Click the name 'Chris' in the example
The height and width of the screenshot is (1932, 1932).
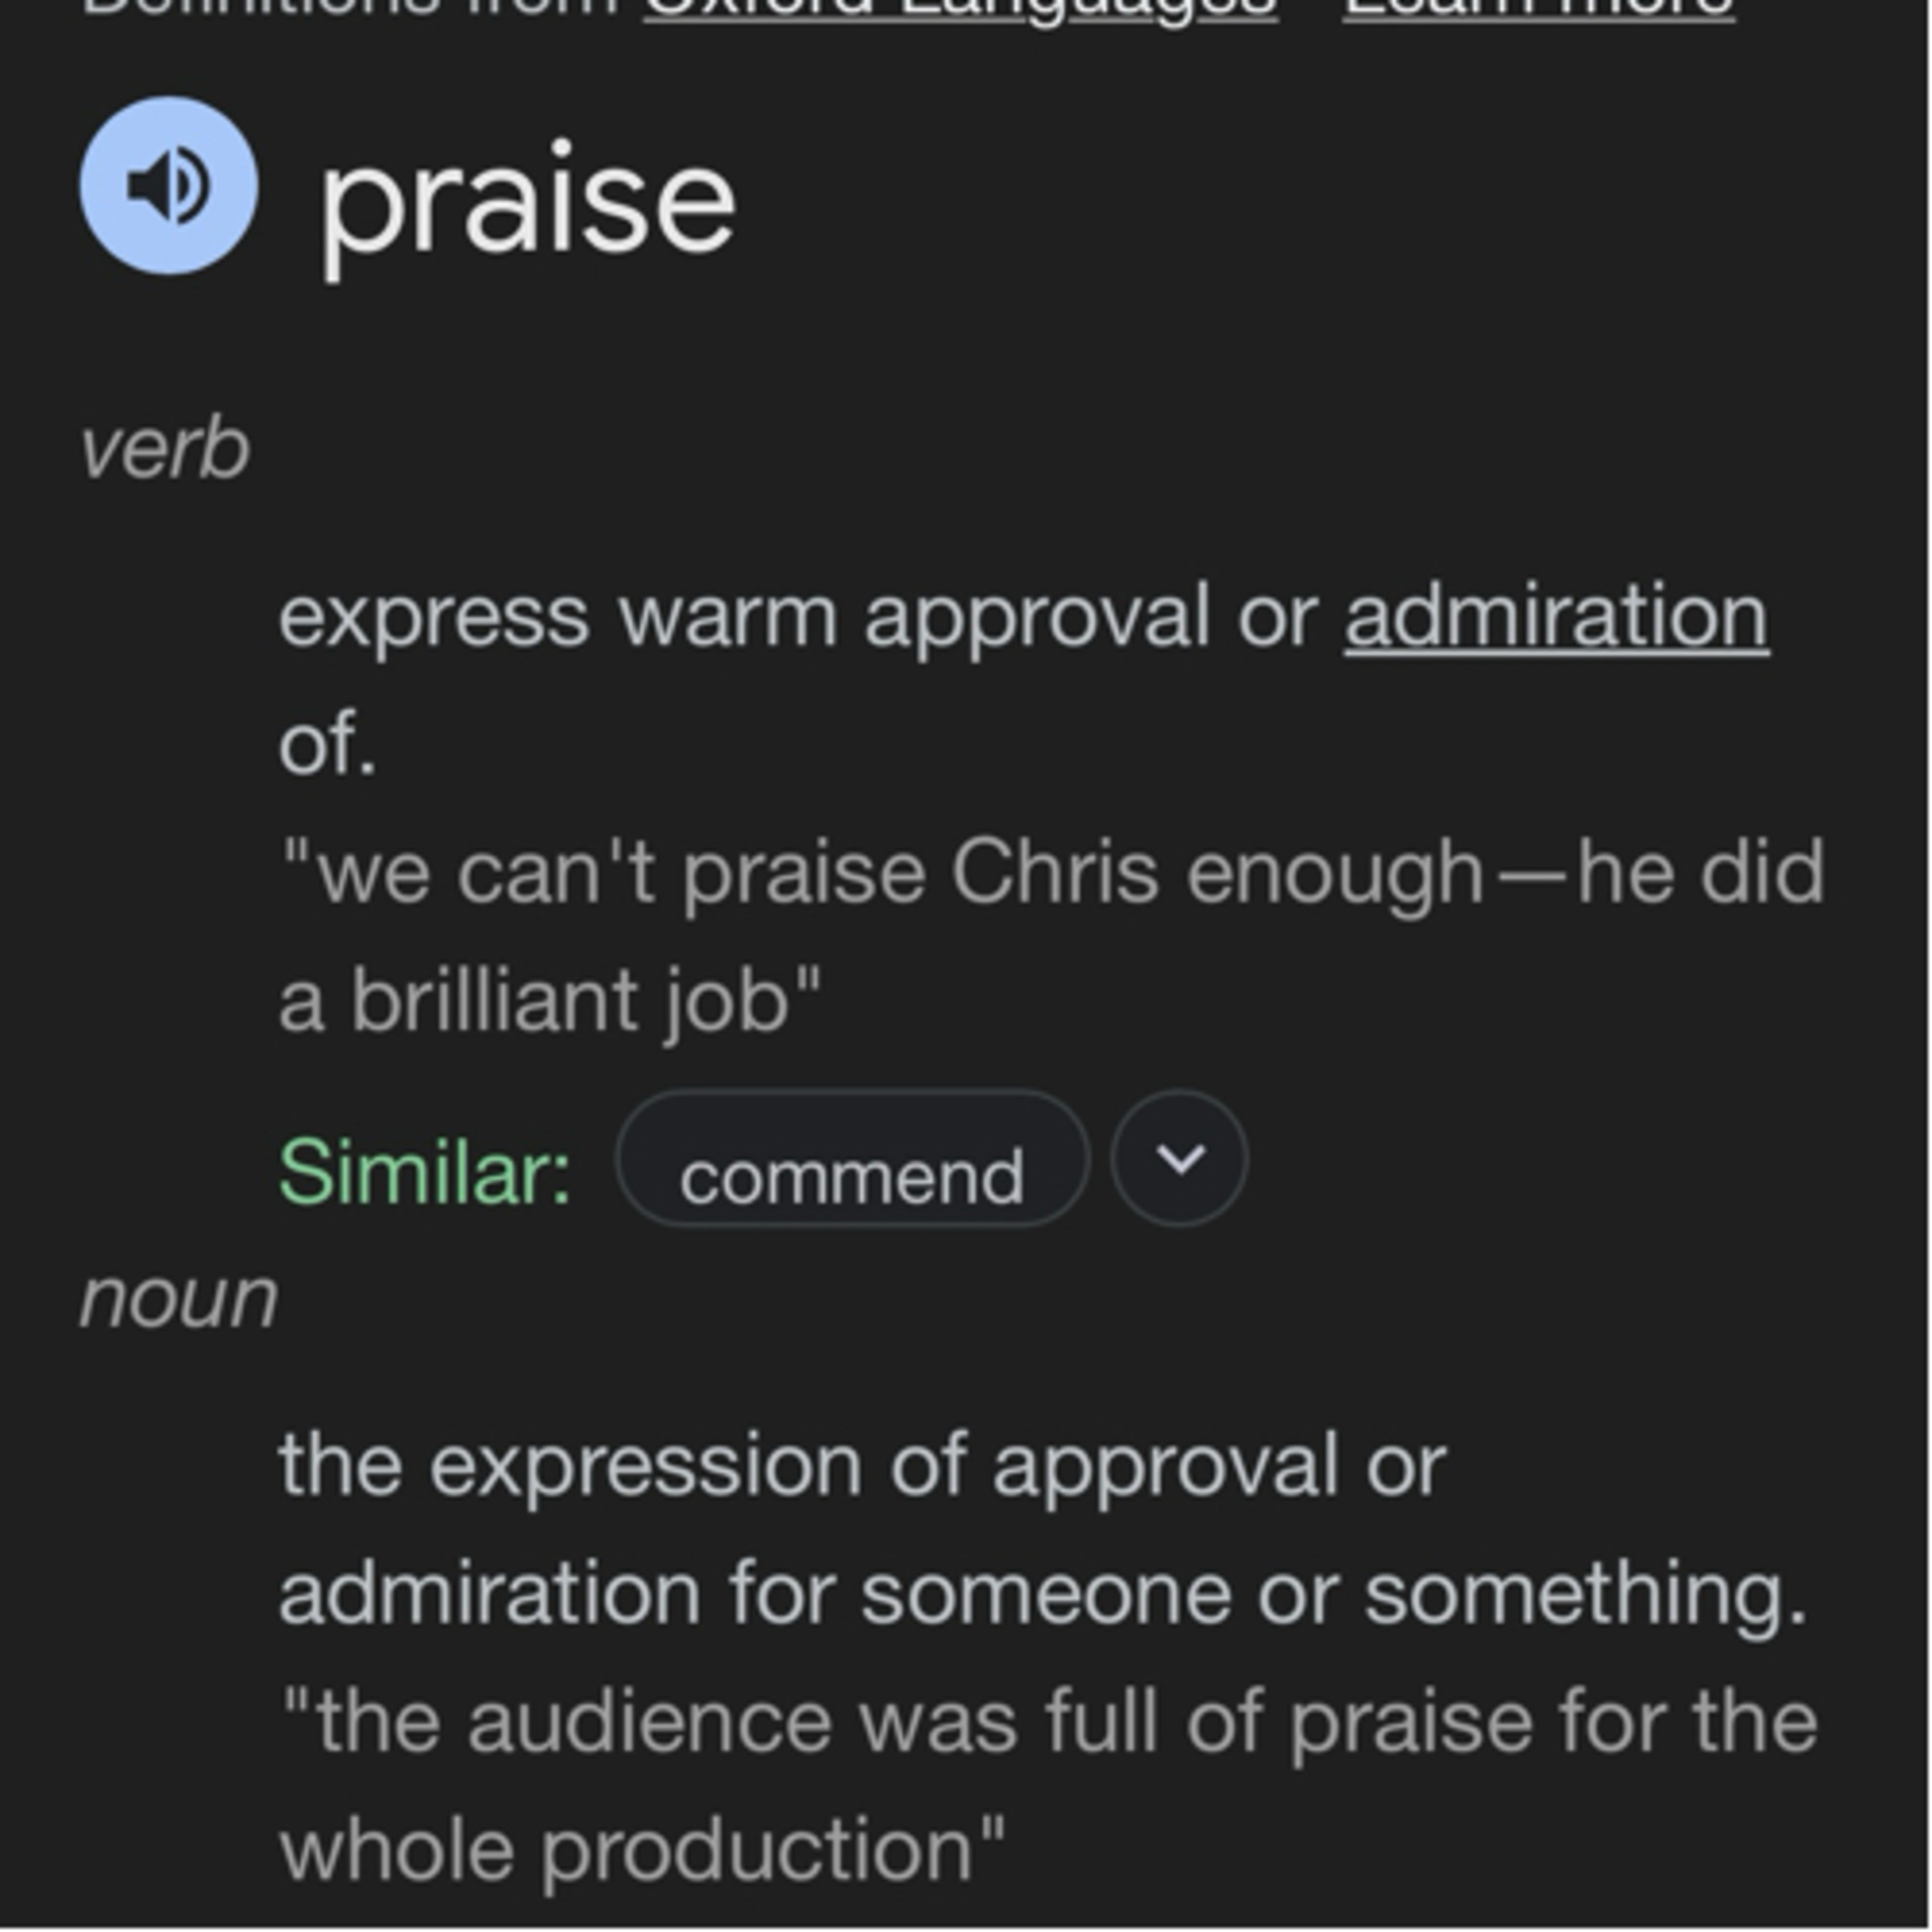1054,872
